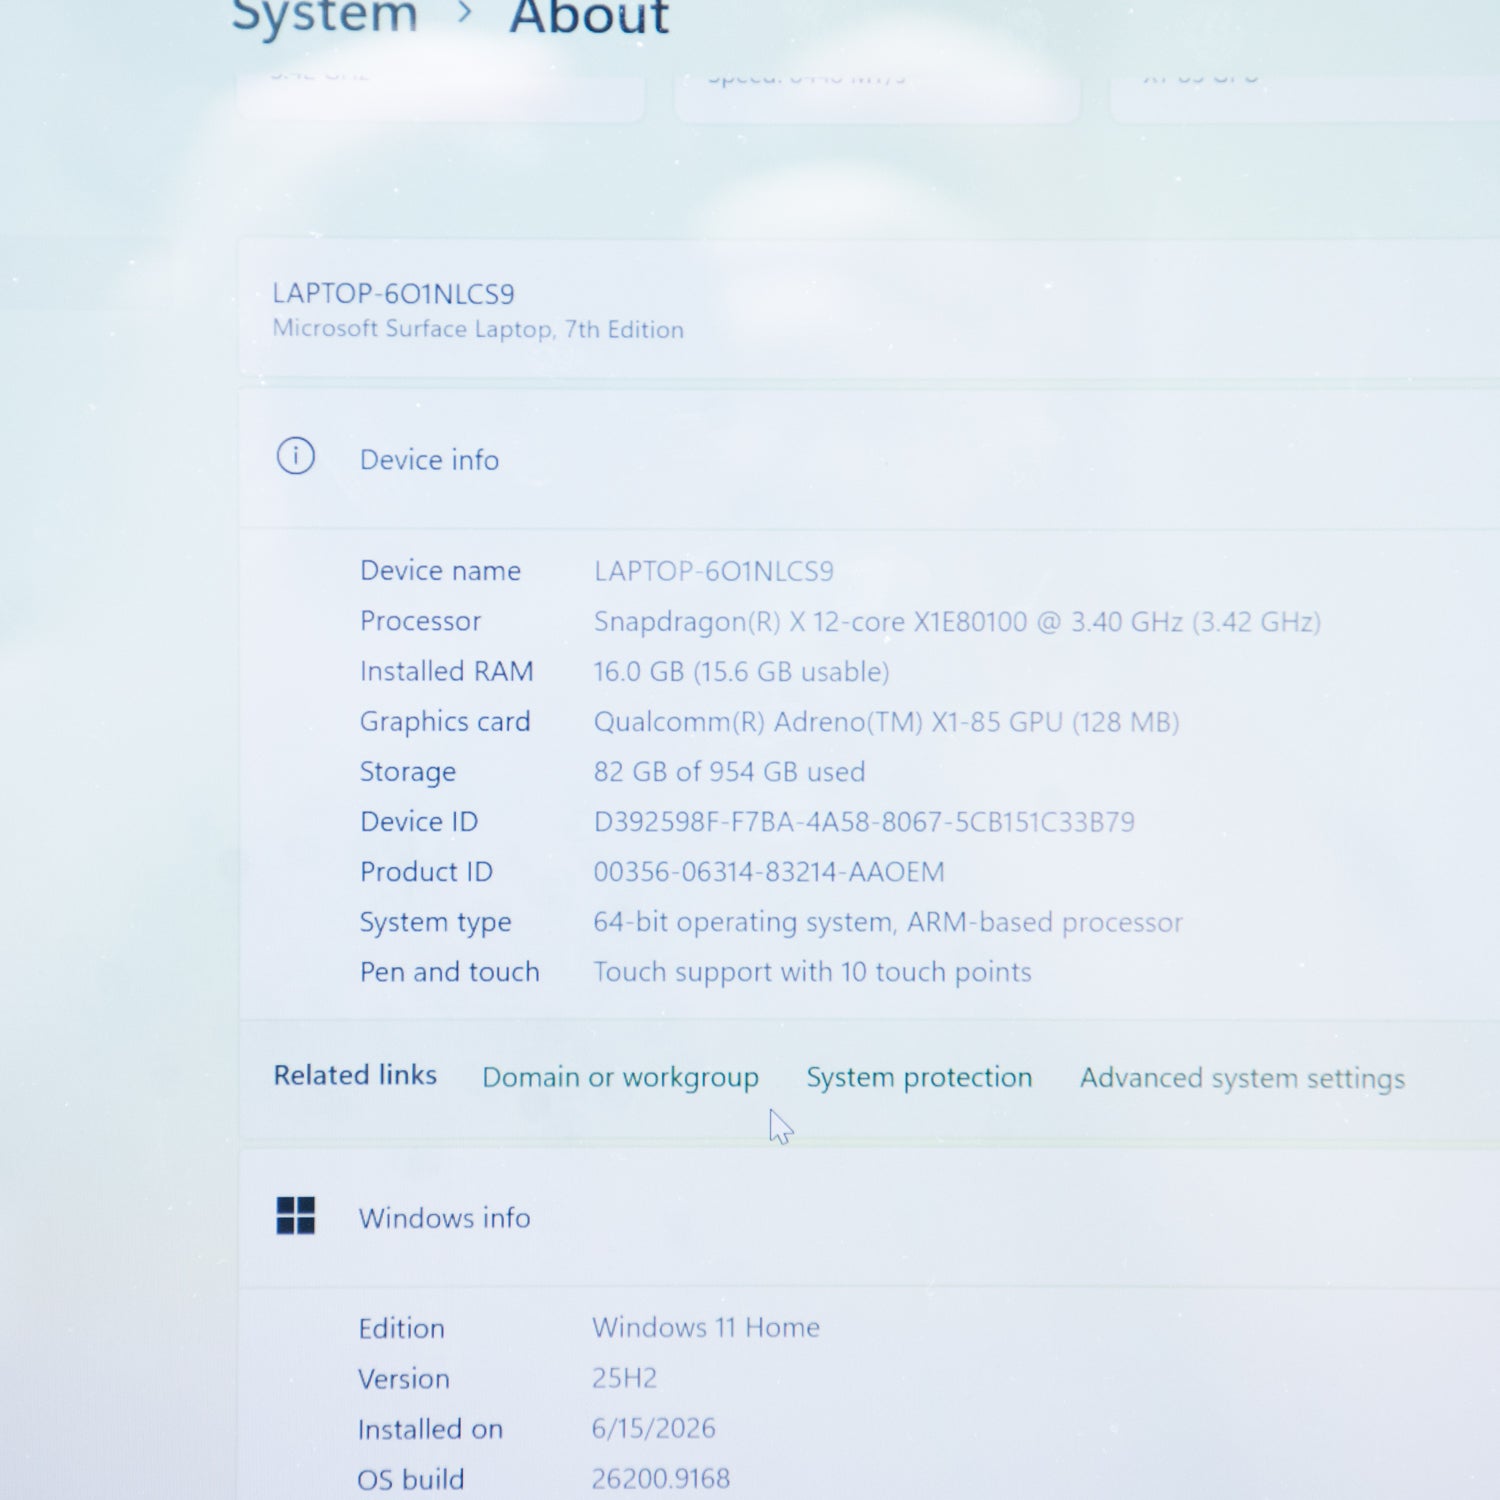
Task: Select the LAPTOP-6O1NLCS9 value in the Device name row
Action: [x=713, y=571]
